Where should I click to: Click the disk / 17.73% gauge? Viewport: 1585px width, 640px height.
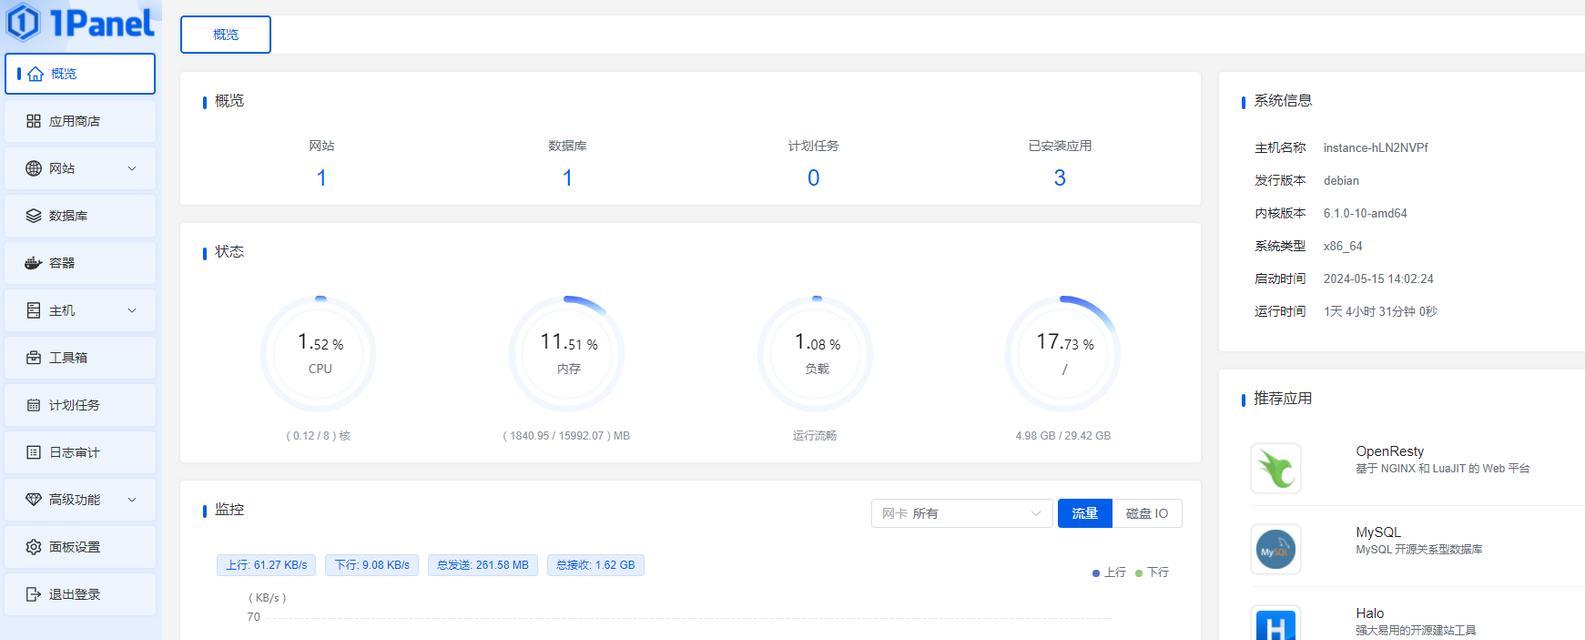[1063, 354]
